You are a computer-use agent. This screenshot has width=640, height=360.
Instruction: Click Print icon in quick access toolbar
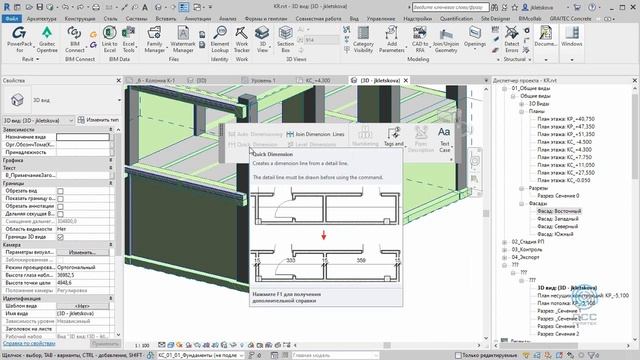(x=96, y=7)
